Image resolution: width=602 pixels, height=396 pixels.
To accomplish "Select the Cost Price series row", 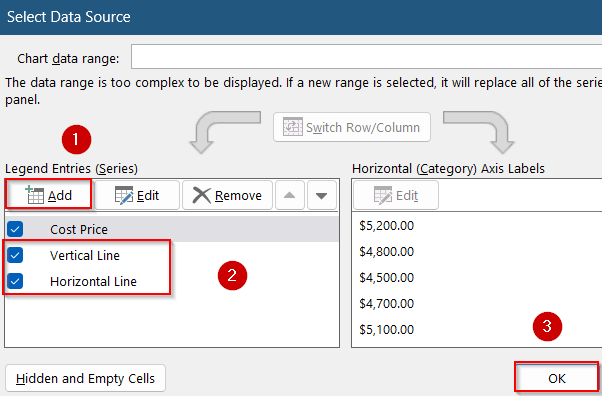I will (172, 229).
